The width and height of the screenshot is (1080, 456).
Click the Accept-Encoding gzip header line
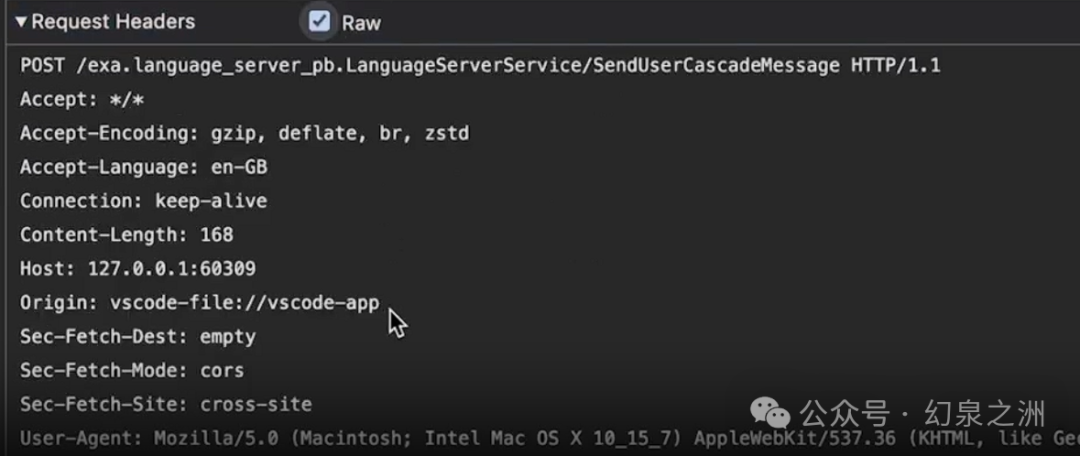[245, 134]
